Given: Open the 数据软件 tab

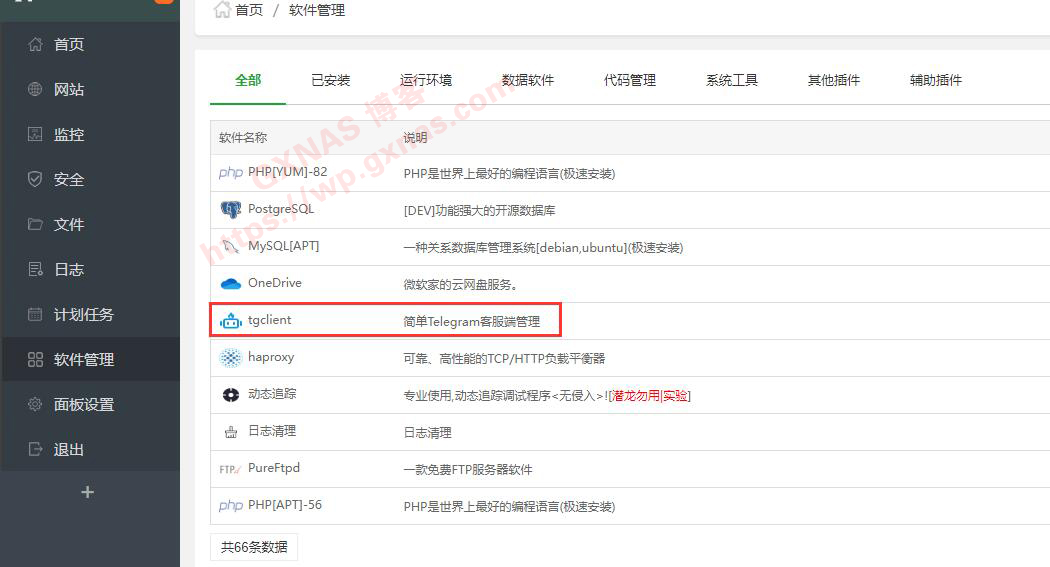Looking at the screenshot, I should 528,80.
